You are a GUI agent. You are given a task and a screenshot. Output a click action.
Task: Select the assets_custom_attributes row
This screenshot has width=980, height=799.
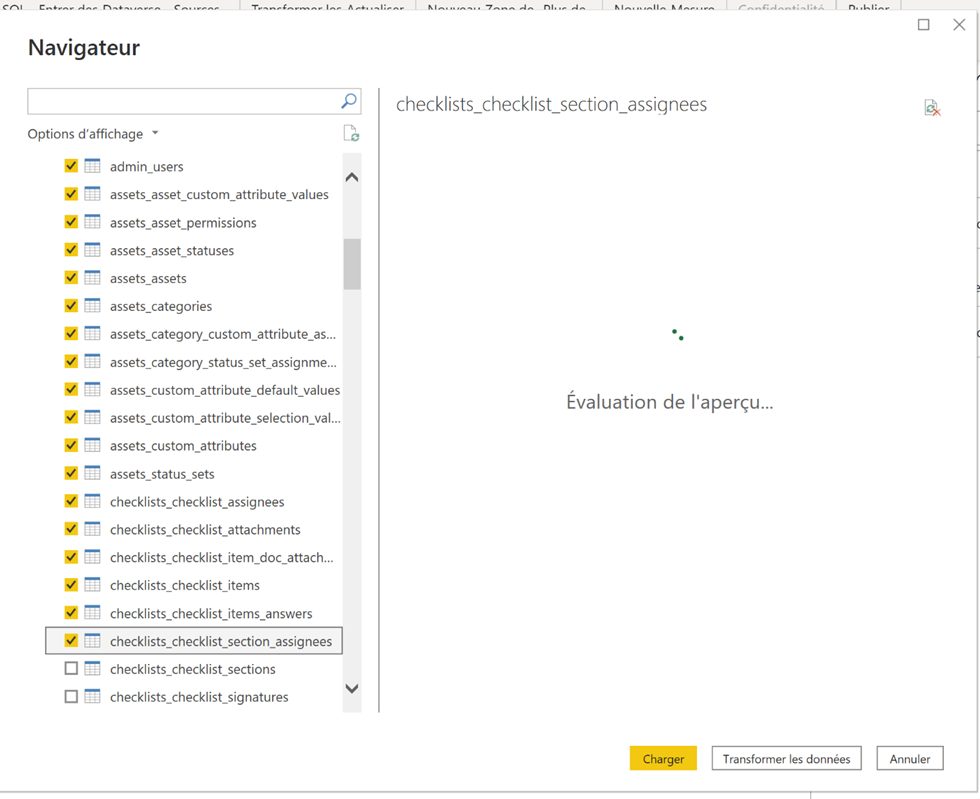[194, 446]
